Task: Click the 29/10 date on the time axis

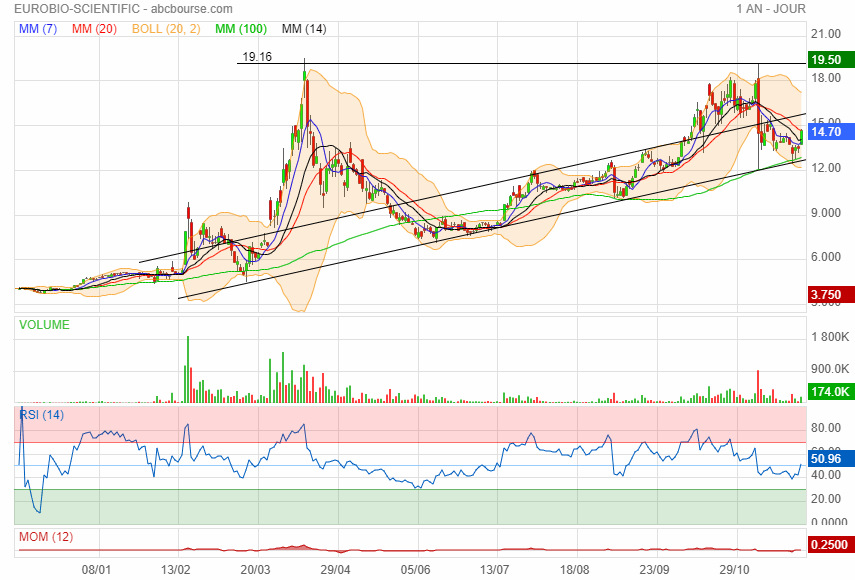Action: 736,568
